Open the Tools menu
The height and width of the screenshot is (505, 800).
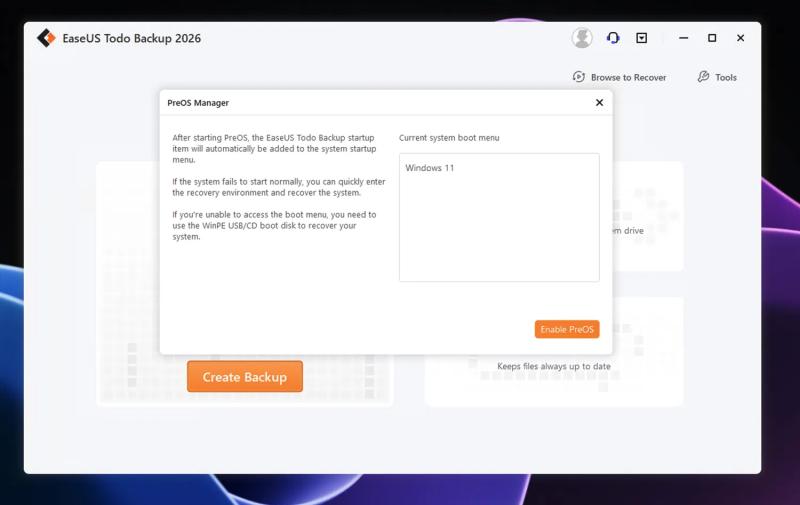point(717,77)
